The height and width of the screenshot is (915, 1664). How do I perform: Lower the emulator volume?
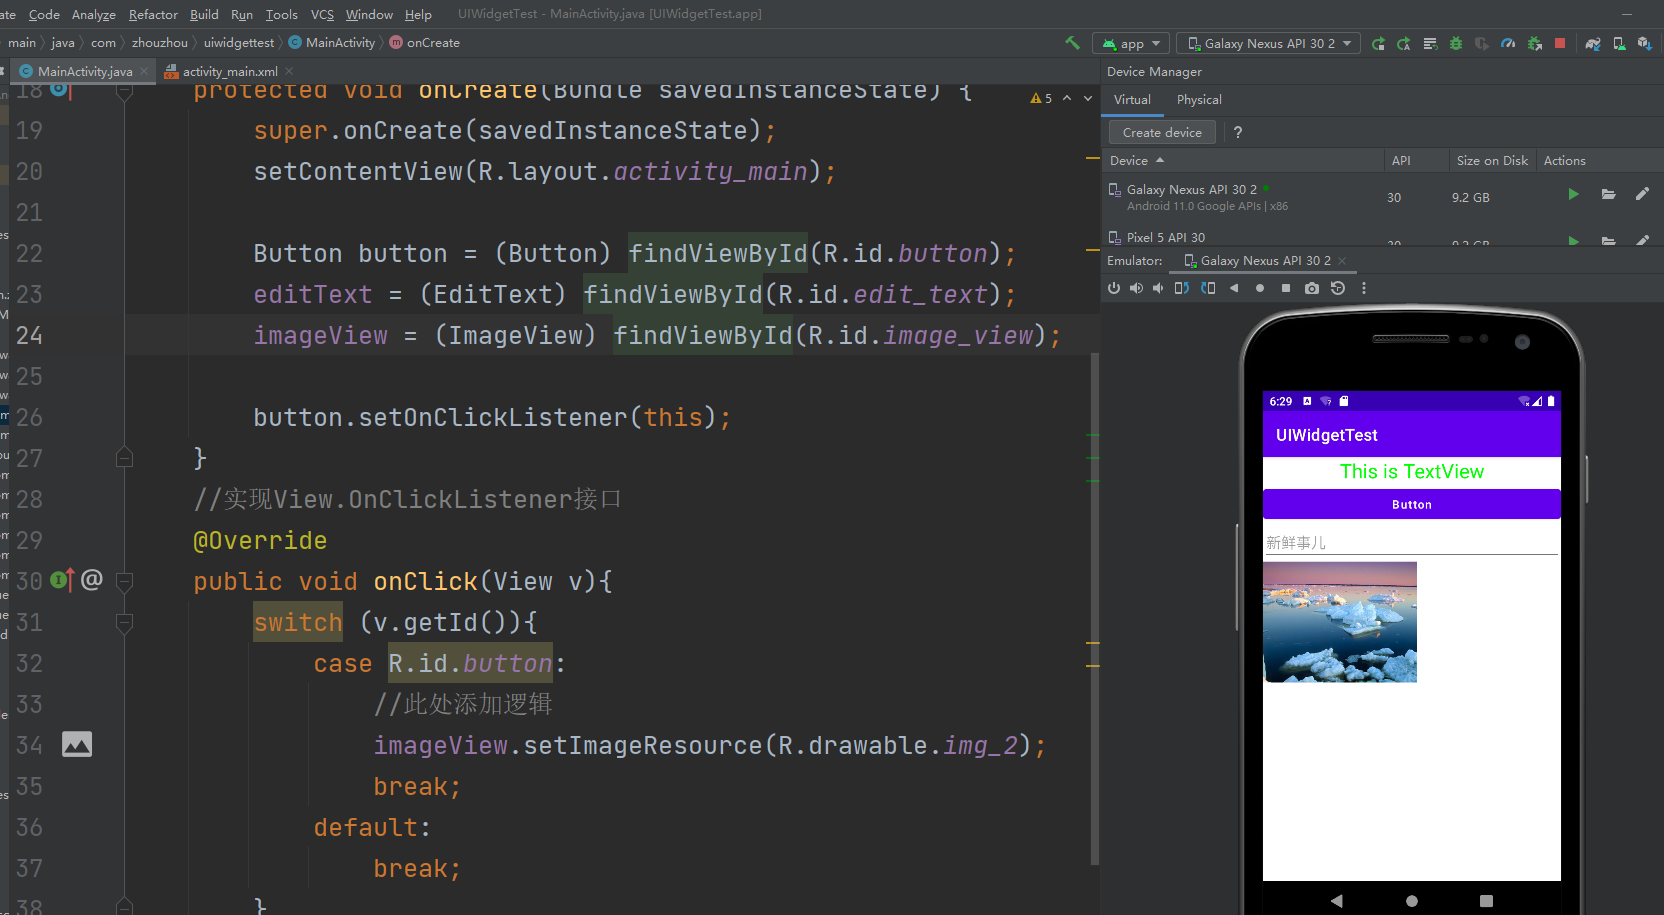1158,288
